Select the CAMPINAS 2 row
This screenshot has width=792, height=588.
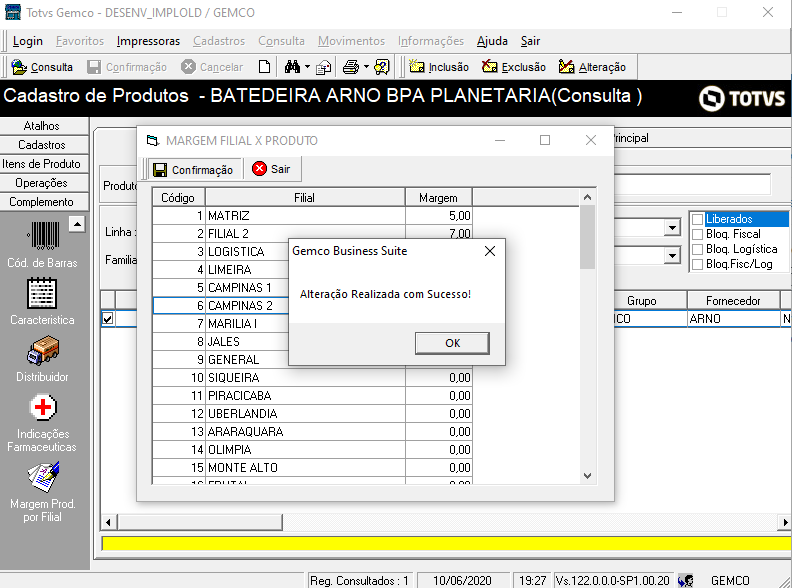(220, 306)
